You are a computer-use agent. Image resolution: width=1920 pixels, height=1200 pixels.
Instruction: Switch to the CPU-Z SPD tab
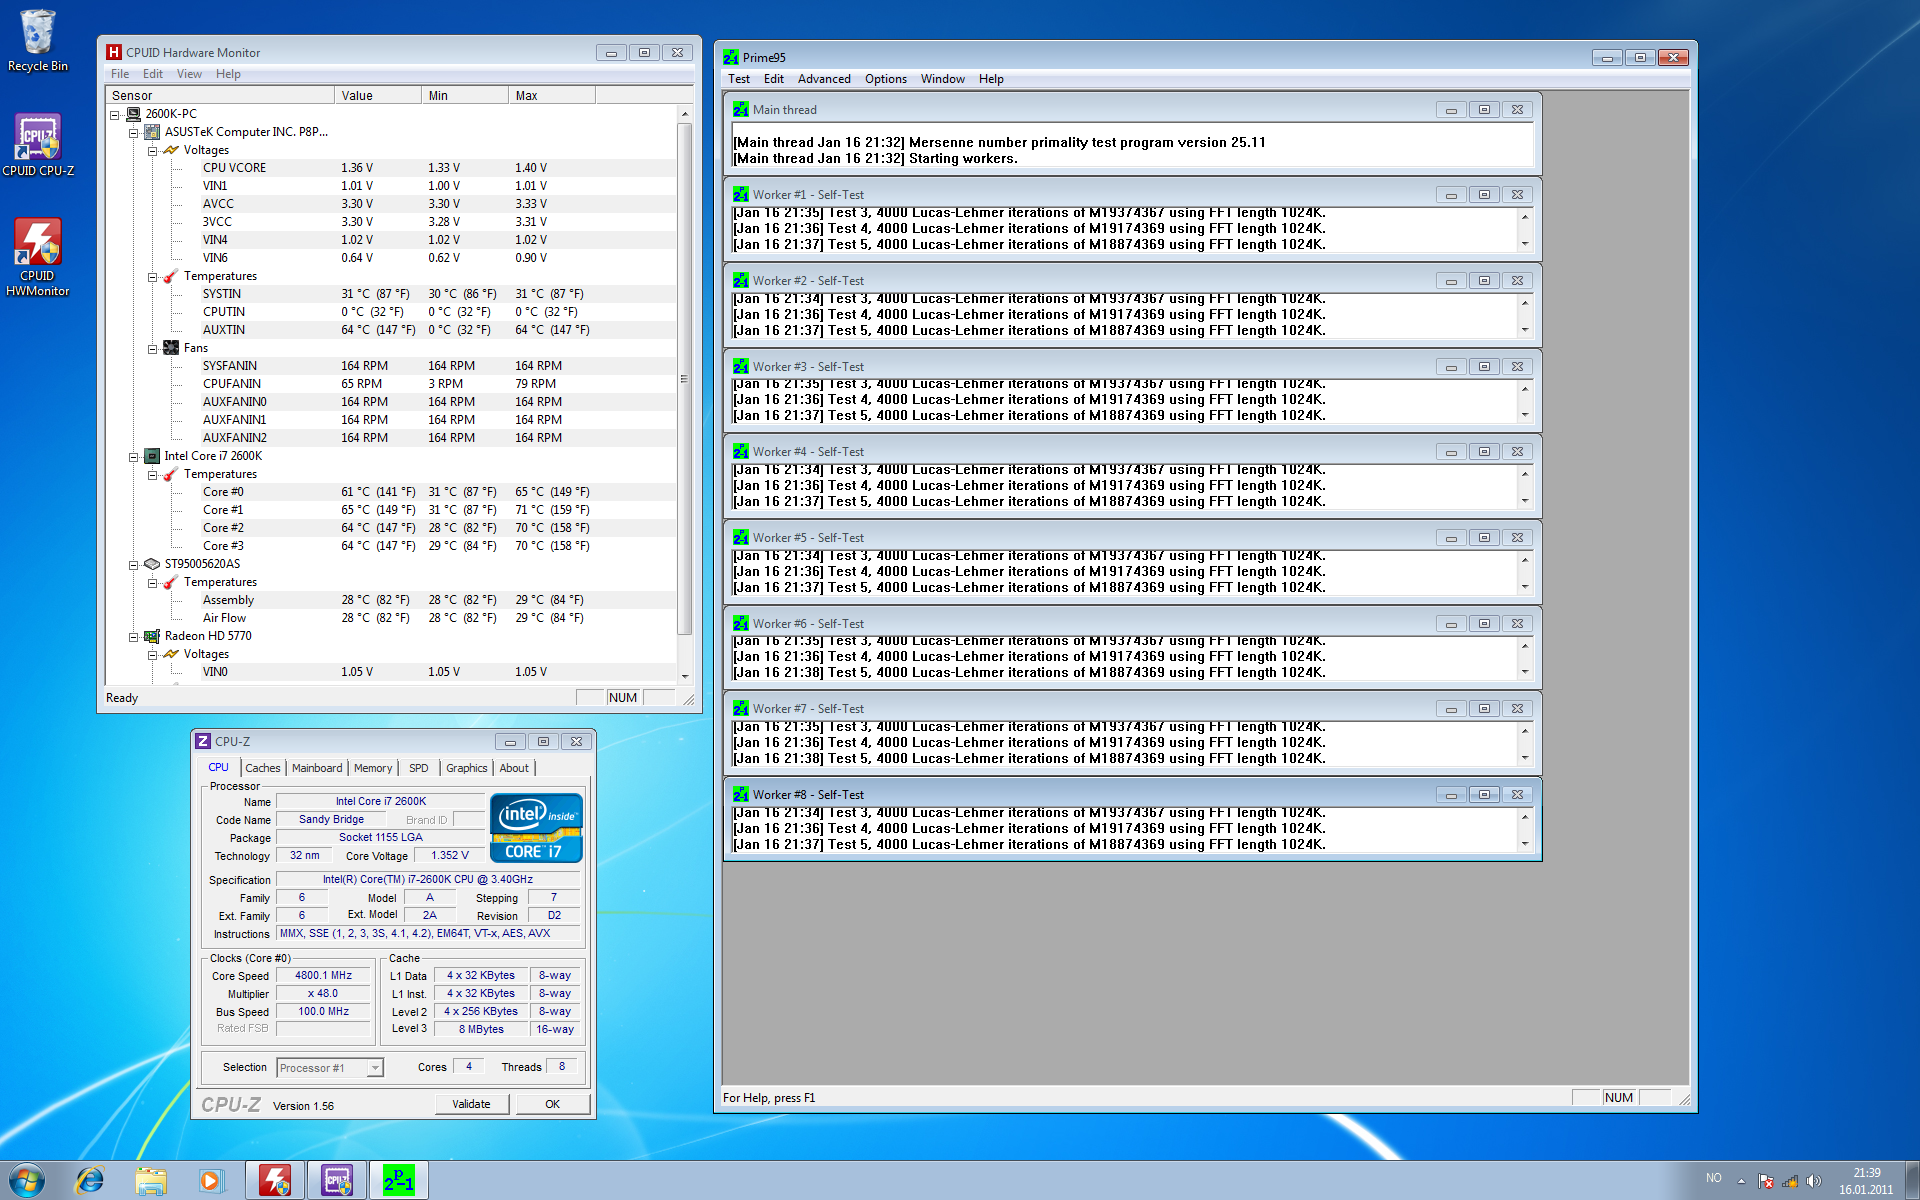click(418, 768)
